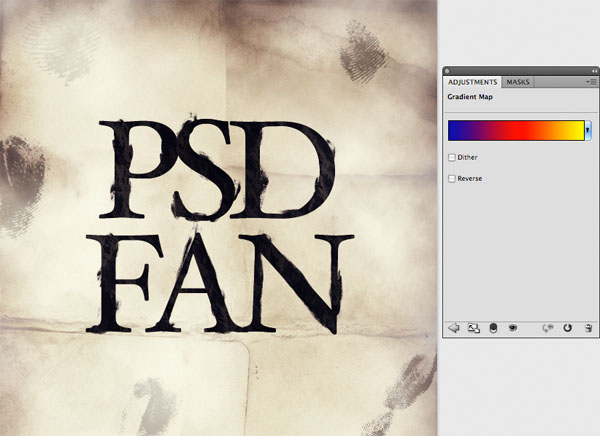This screenshot has width=600, height=436.
Task: Toggle adjustment layer visibility eye icon
Action: [513, 328]
